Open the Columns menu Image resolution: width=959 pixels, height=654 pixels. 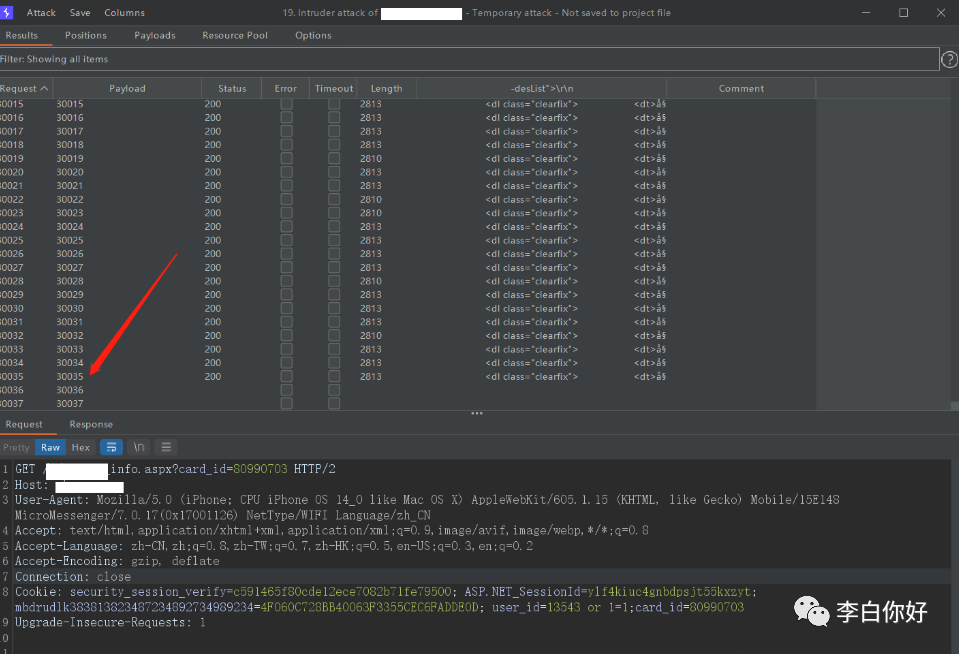pyautogui.click(x=124, y=13)
